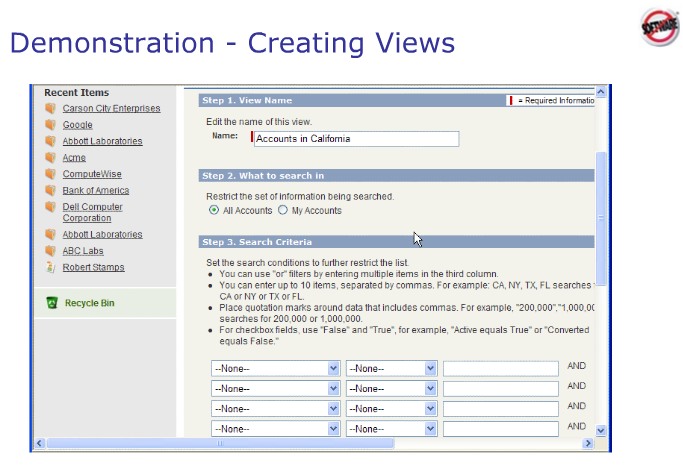Click the account icon next to Google
683x469 pixels.
pos(50,125)
